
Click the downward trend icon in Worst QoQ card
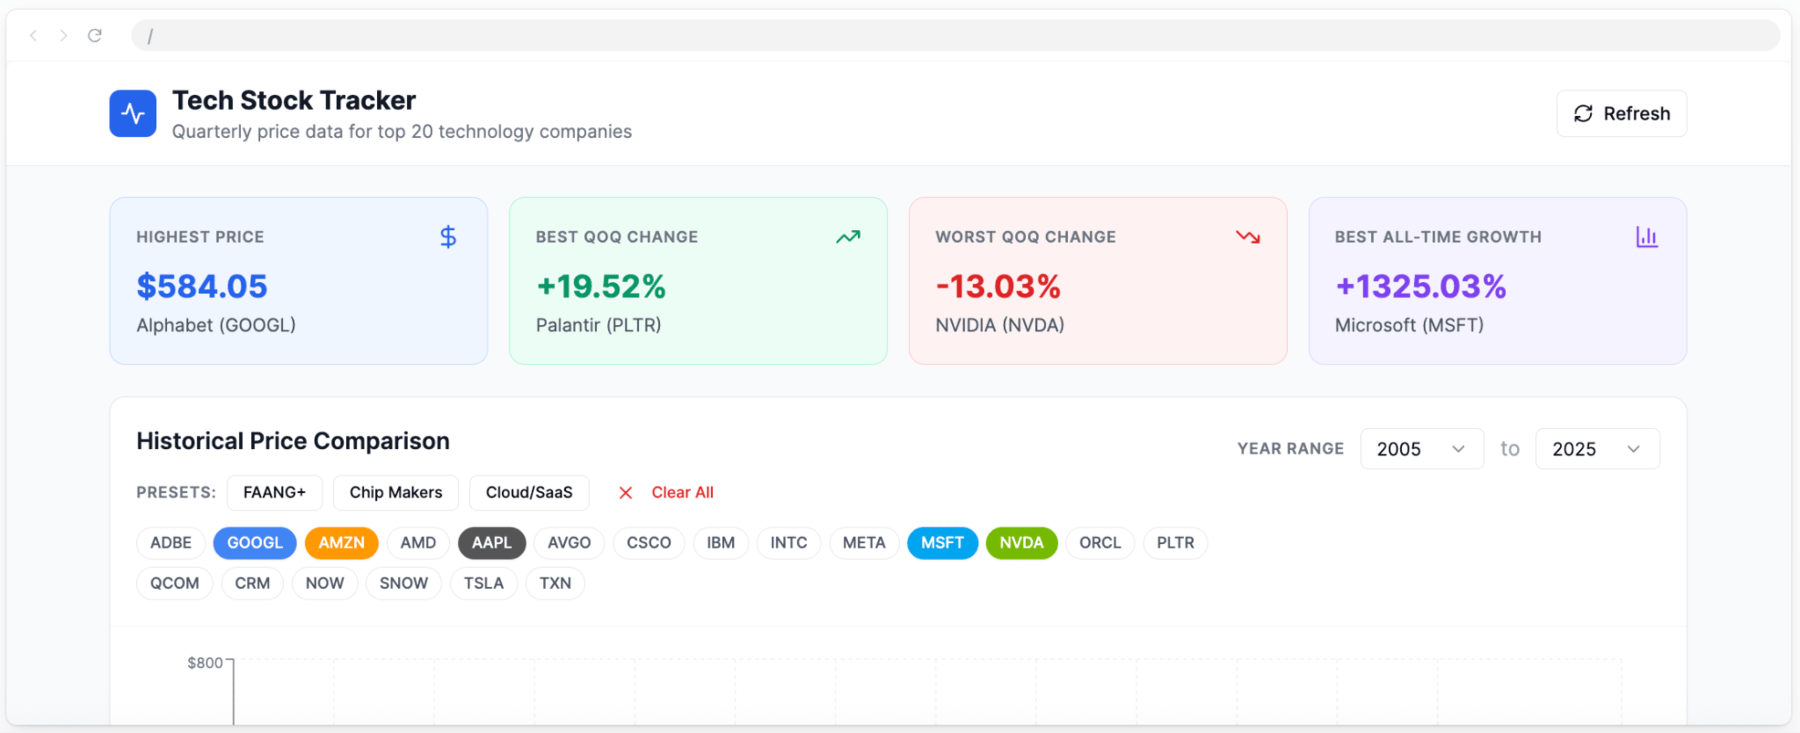coord(1247,237)
